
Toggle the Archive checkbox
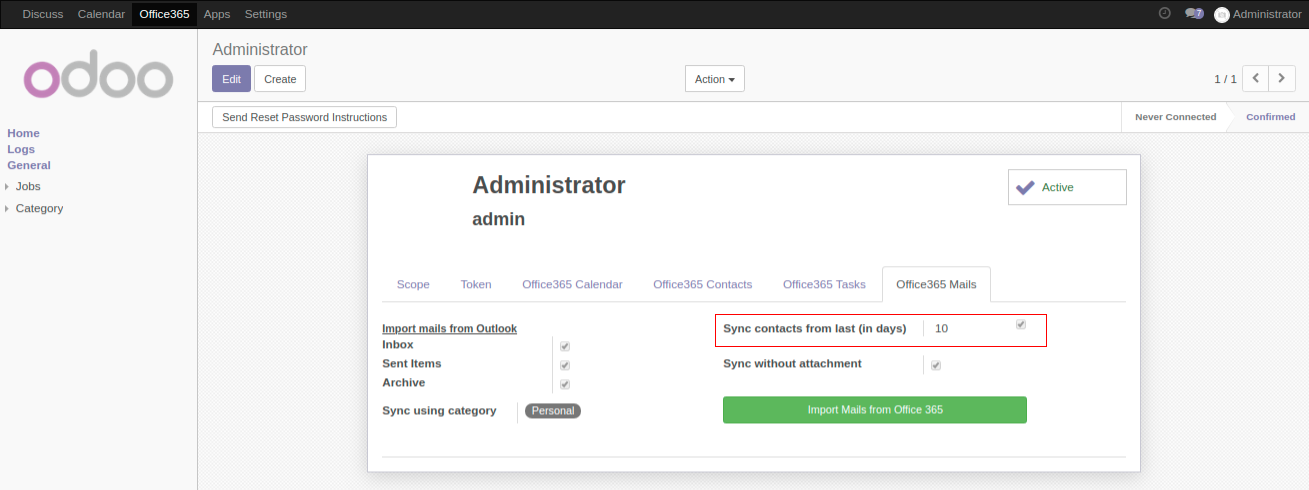click(565, 384)
